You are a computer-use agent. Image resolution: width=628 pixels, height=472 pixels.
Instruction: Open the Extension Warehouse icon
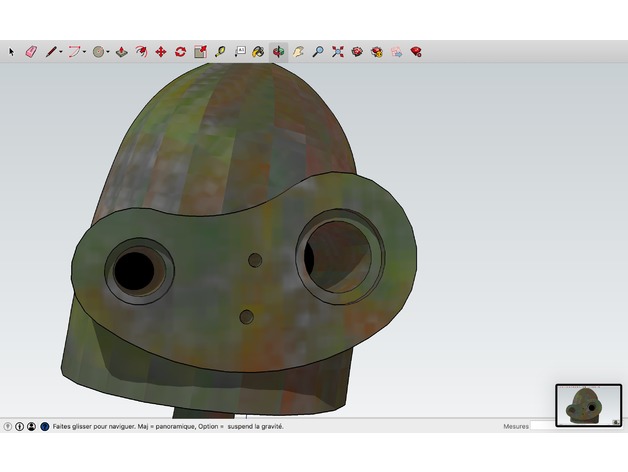(377, 52)
